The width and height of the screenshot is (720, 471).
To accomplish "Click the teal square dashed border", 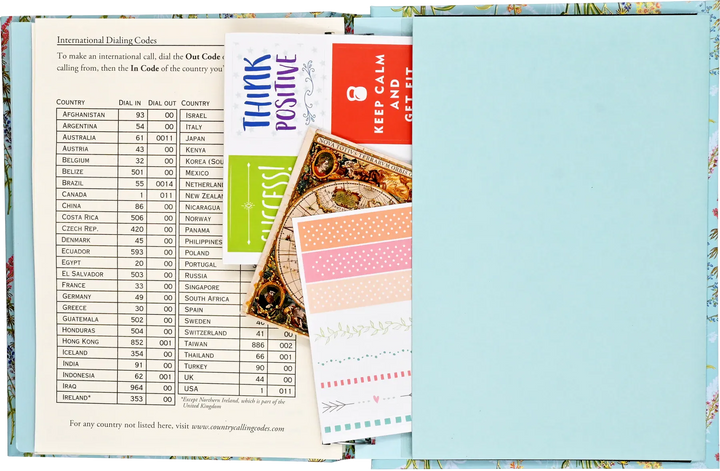I will [x=367, y=423].
